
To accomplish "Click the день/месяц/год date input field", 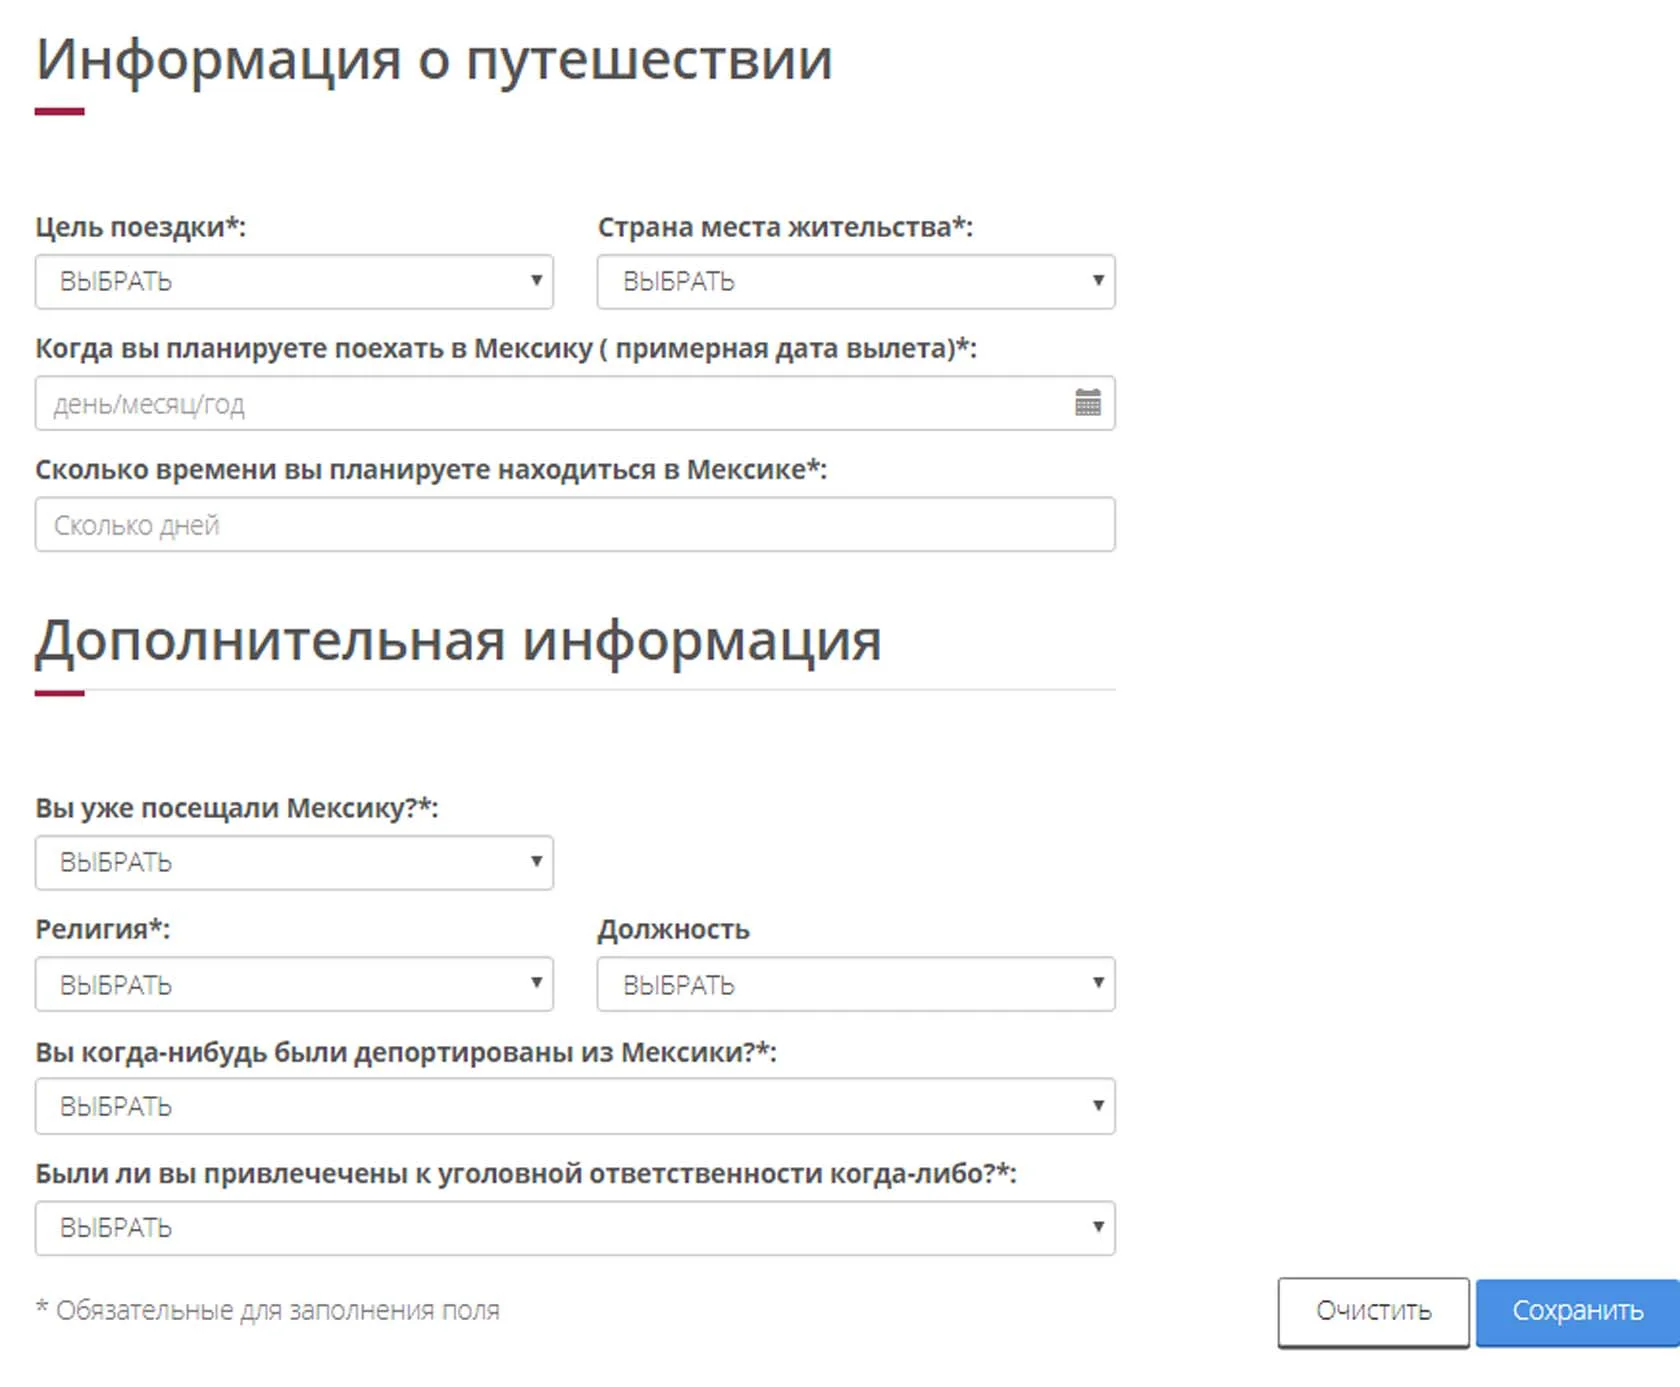I will point(575,403).
